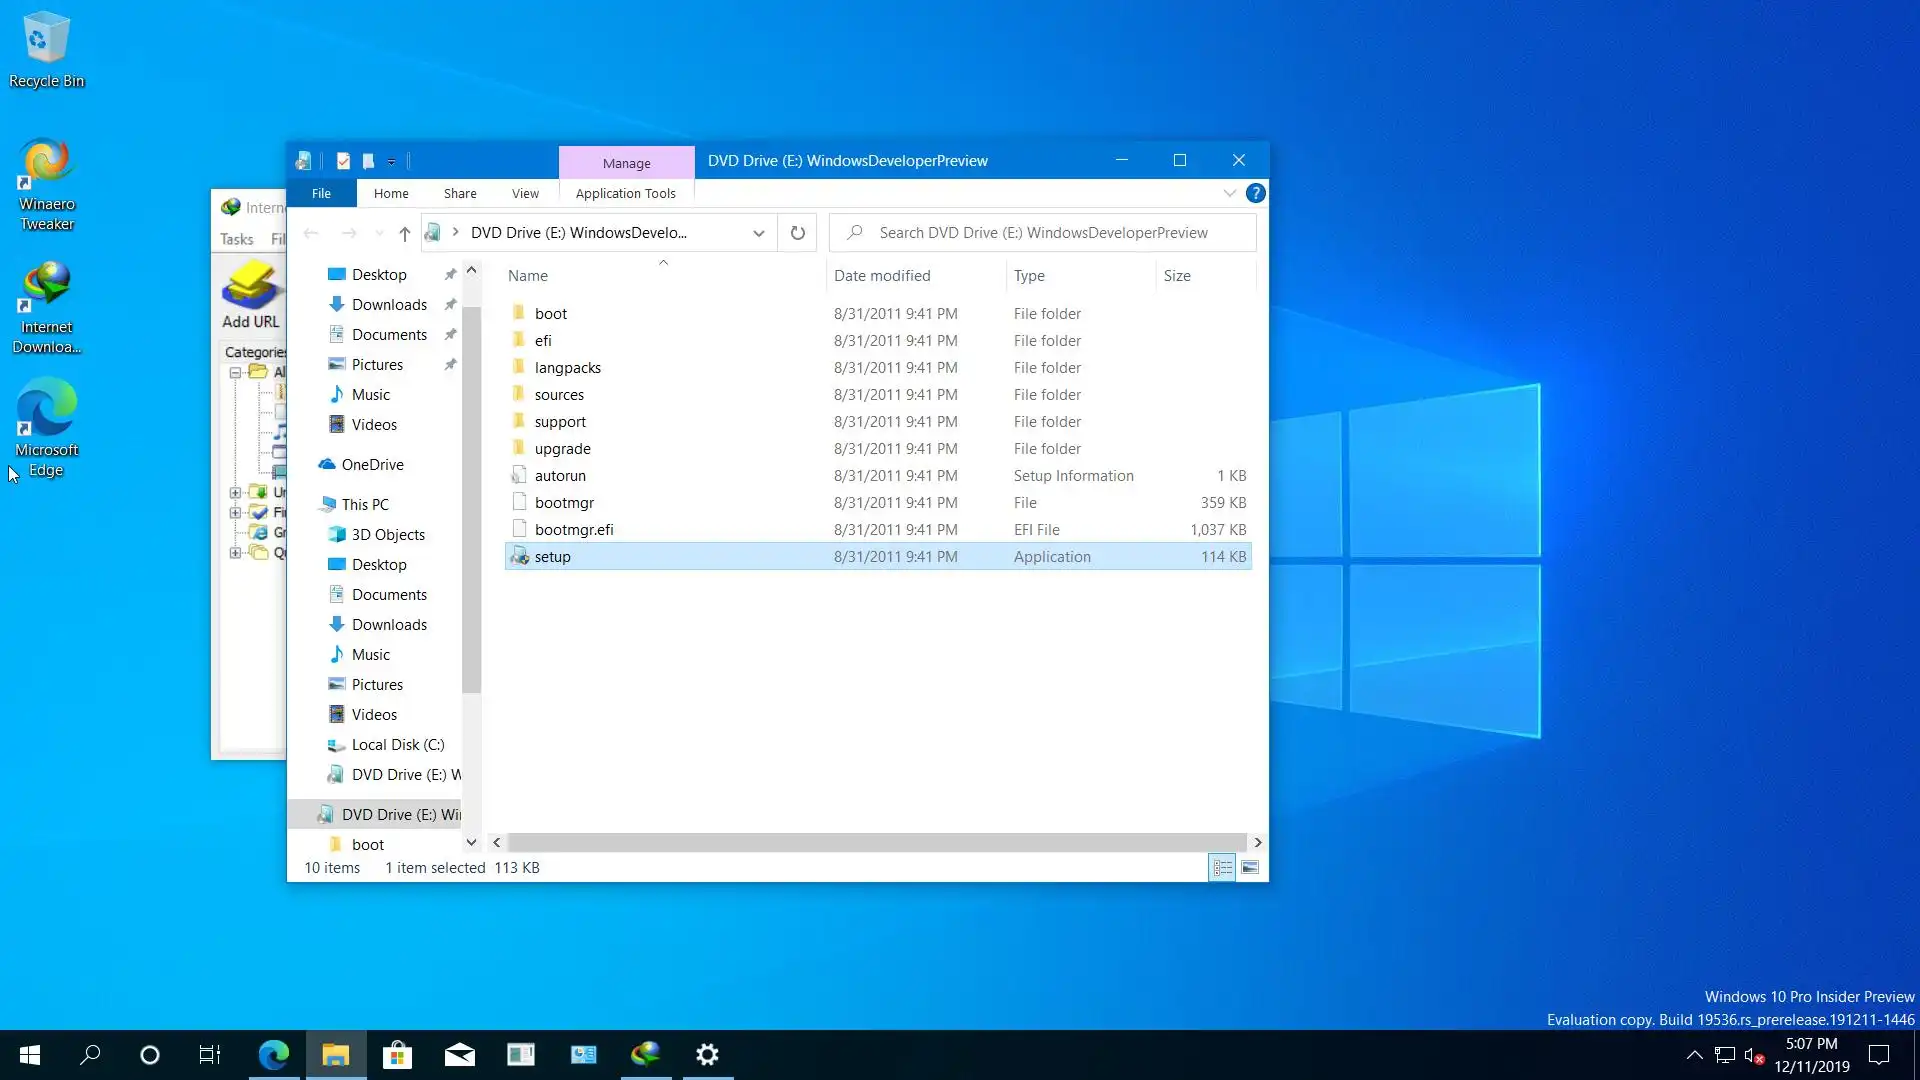Open the recent locations dropdown arrow
The height and width of the screenshot is (1080, 1920).
tap(379, 233)
